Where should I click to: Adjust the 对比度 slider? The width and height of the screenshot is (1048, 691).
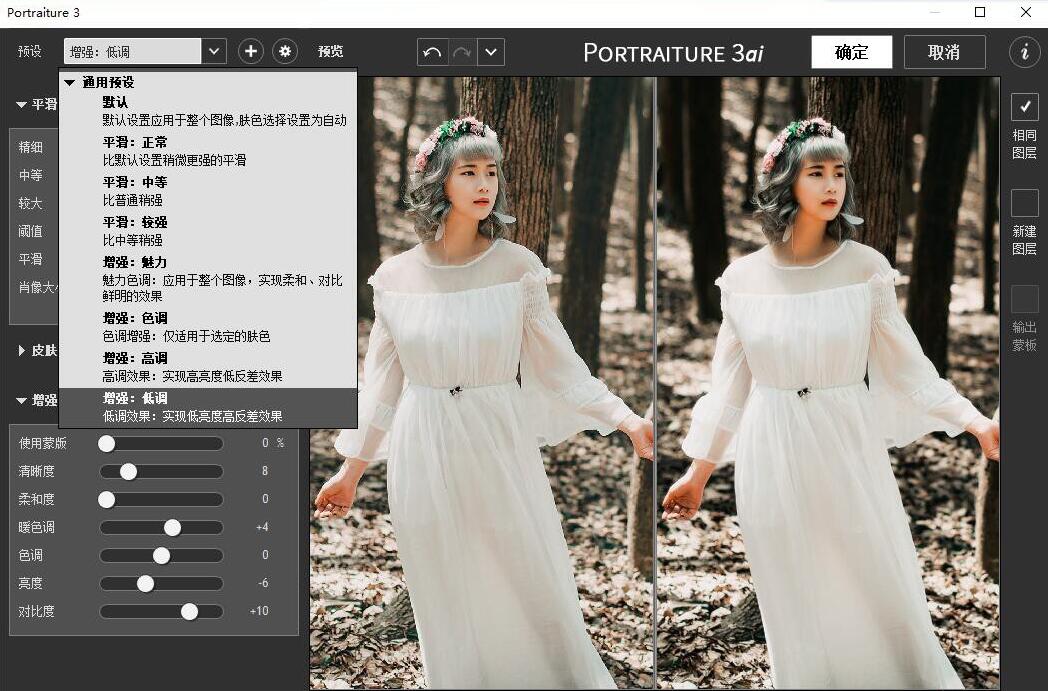click(161, 611)
